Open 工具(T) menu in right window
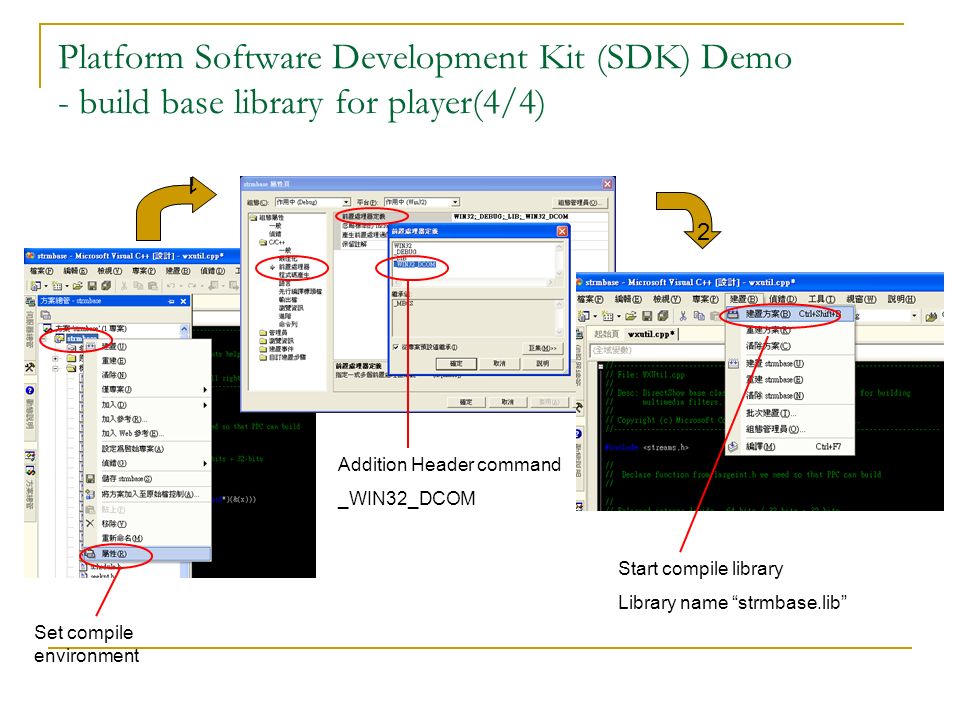The height and width of the screenshot is (720, 960). pos(821,299)
